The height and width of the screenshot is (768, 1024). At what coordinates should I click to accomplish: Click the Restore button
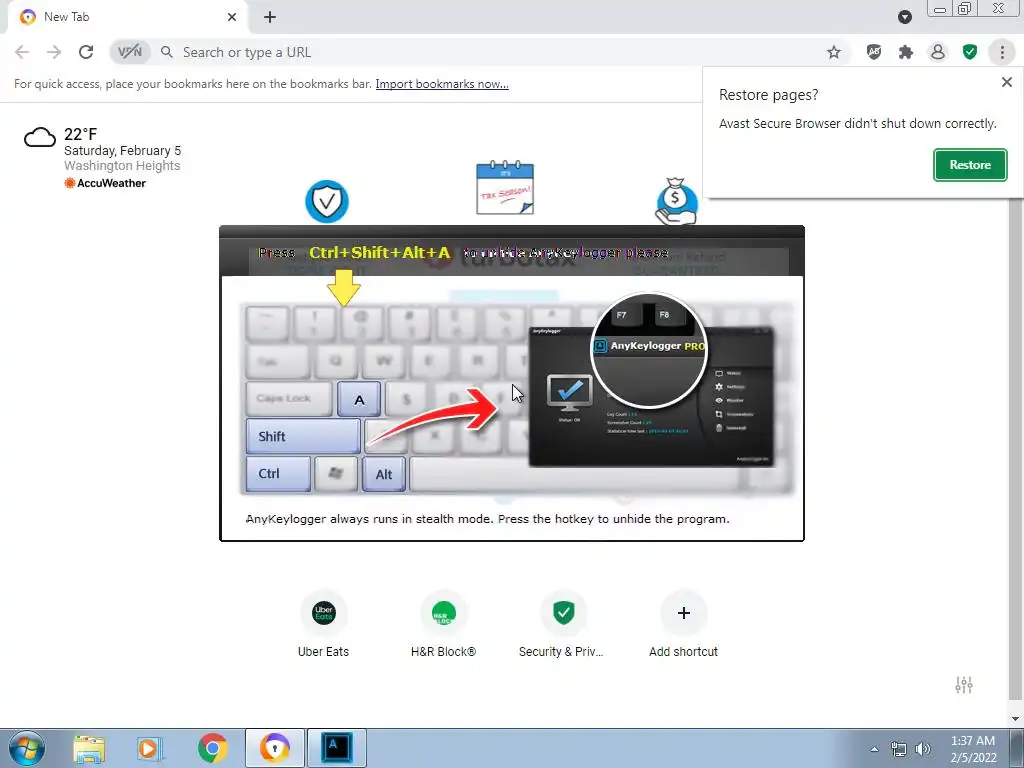click(970, 165)
